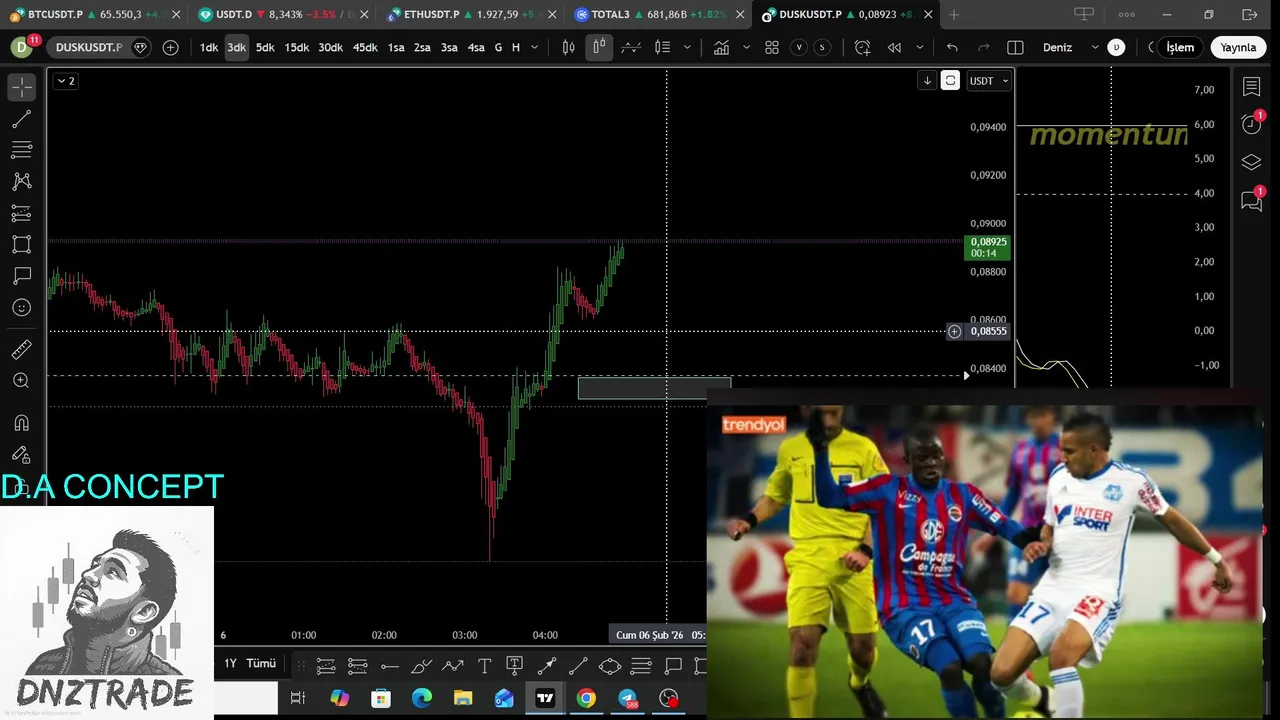Click the alert clock-plus icon in toolbar
This screenshot has height=720, width=1280.
863,47
